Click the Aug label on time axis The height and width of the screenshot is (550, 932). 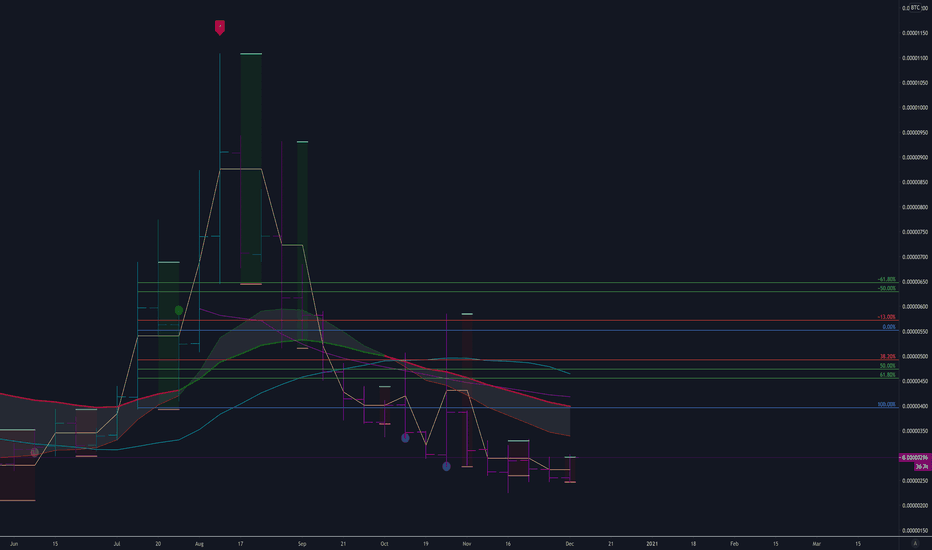pyautogui.click(x=199, y=543)
